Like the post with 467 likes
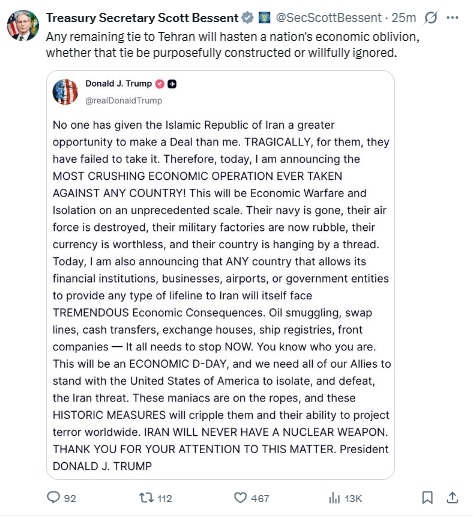The image size is (474, 517). (251, 498)
